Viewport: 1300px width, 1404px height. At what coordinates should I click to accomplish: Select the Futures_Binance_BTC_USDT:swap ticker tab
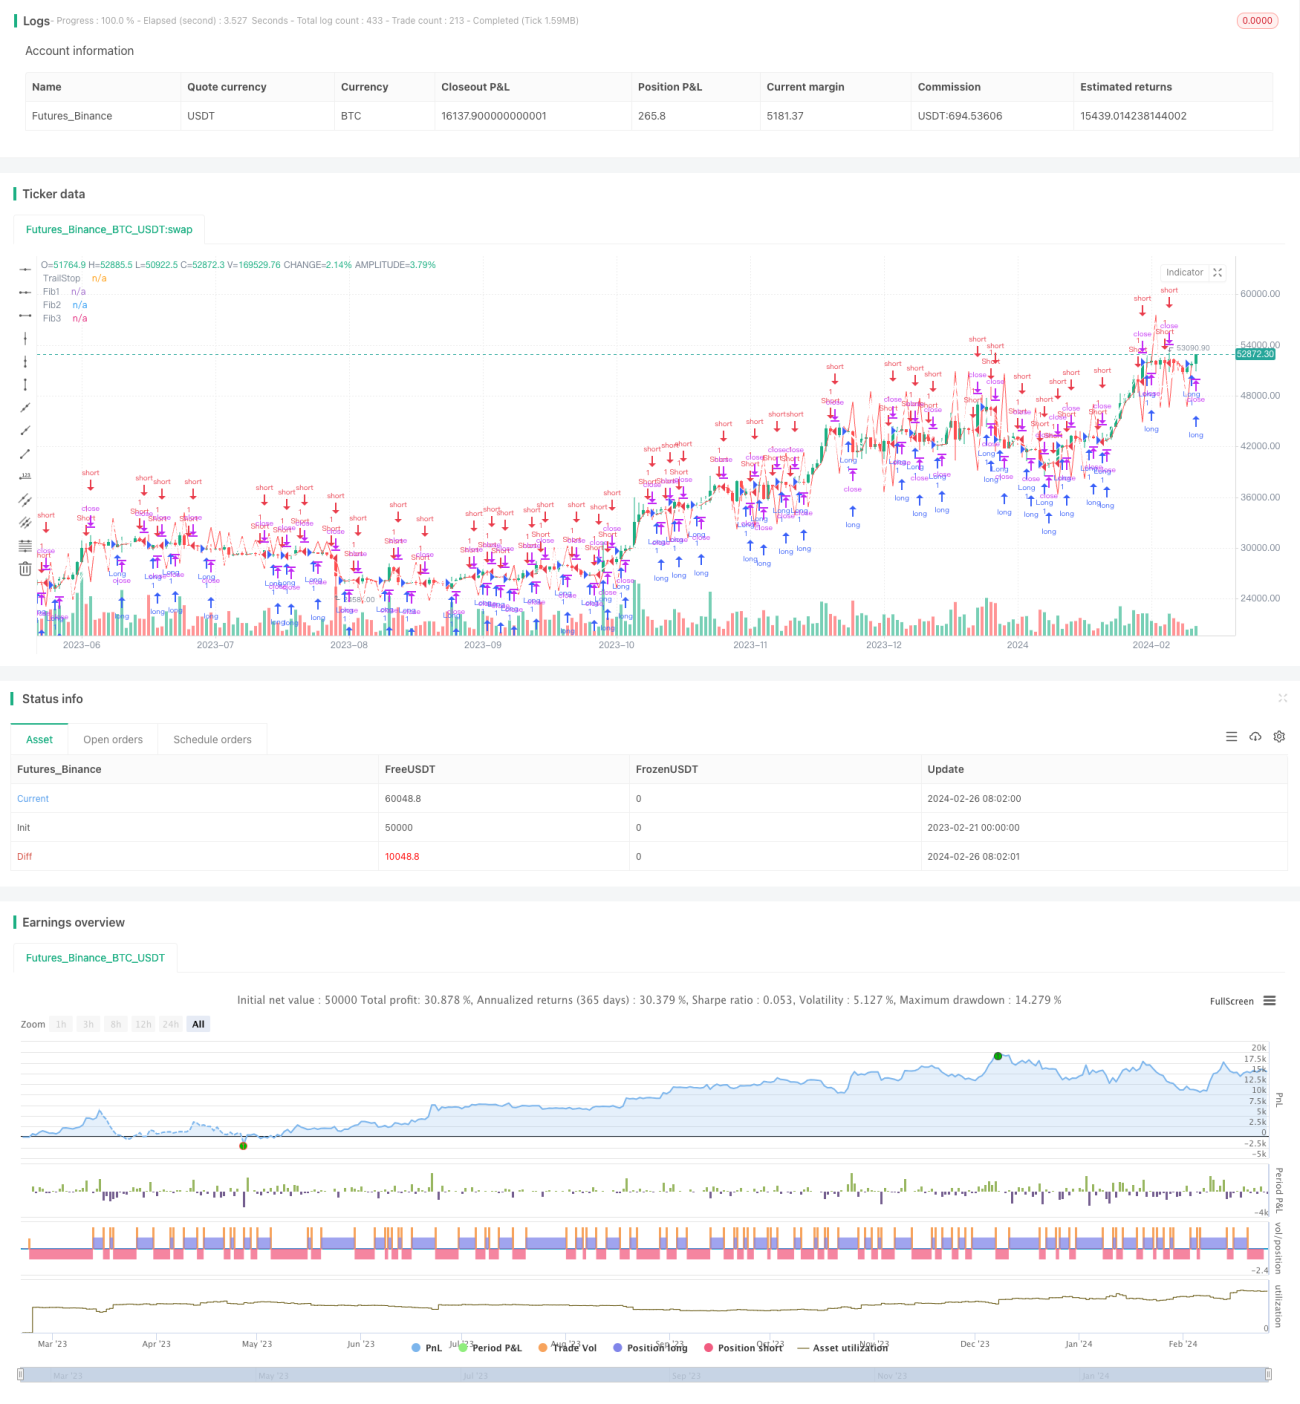pos(109,230)
